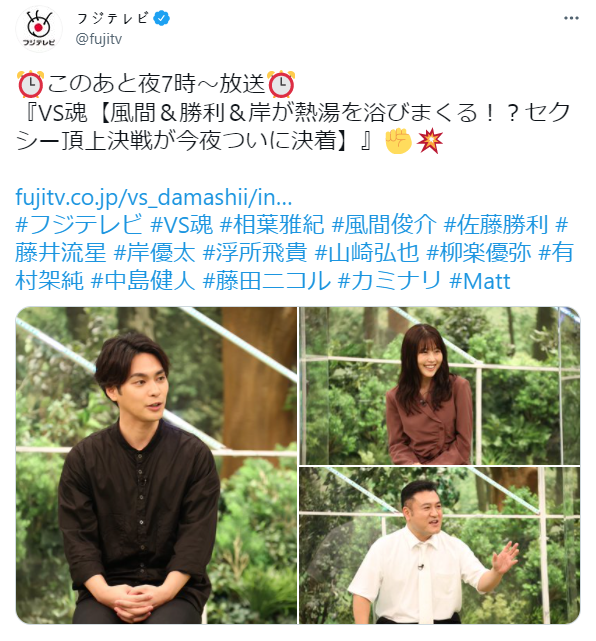This screenshot has height=641, width=596.
Task: Click the #VS魂 hashtag
Action: pos(182,224)
